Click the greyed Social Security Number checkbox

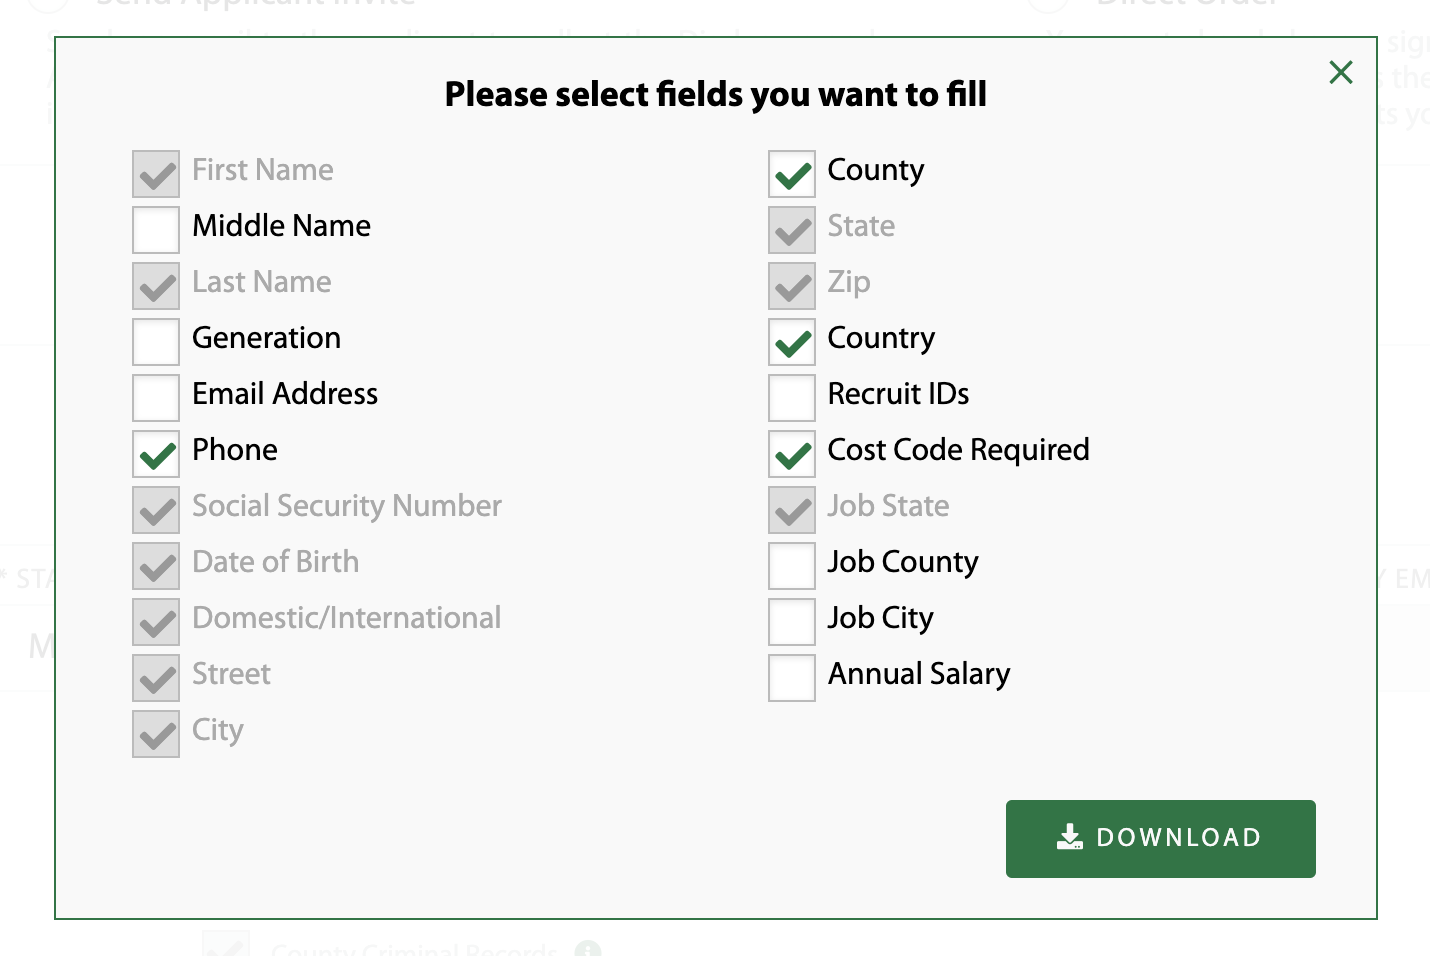pos(156,509)
